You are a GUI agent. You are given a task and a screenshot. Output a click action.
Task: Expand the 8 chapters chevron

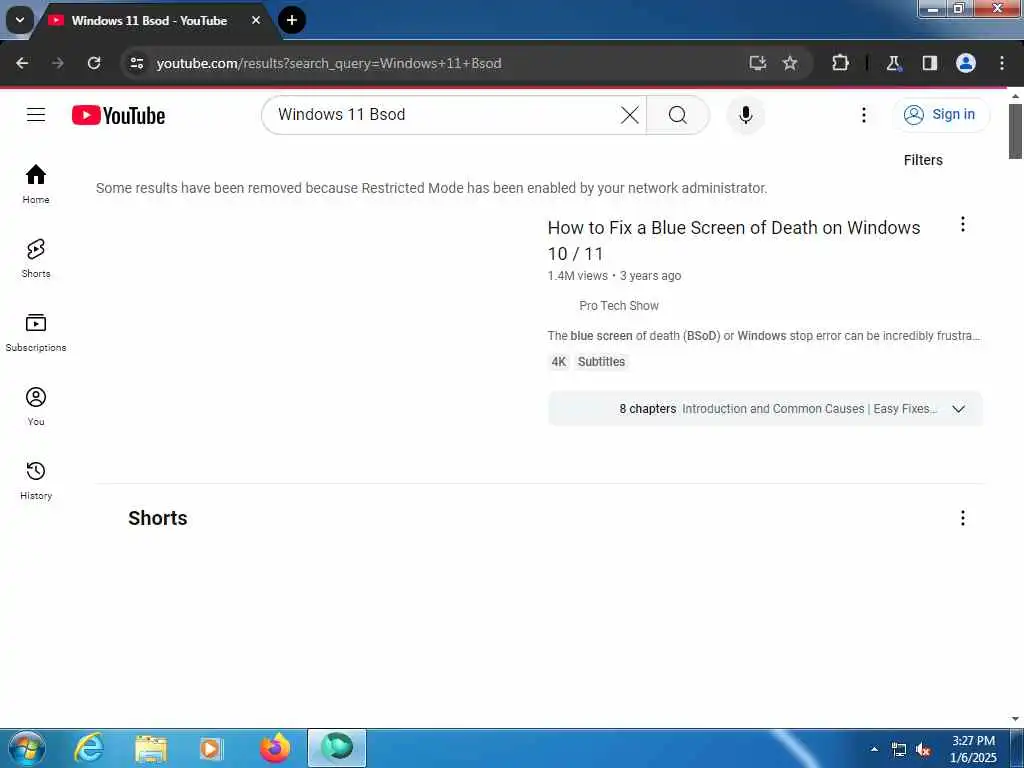pos(958,409)
